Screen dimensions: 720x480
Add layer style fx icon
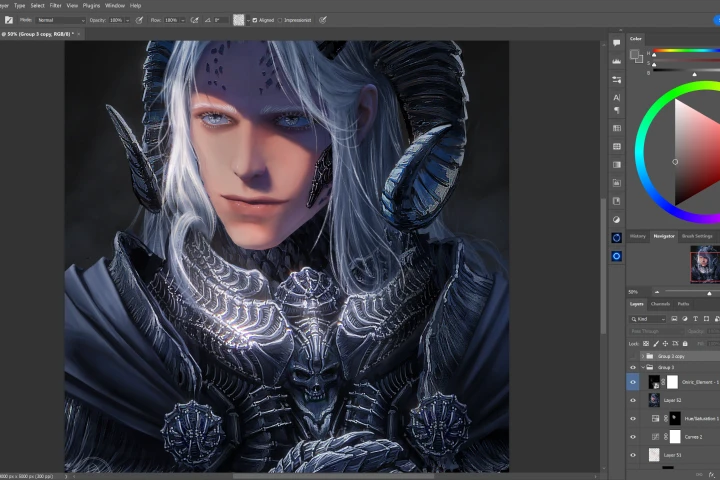tap(712, 474)
